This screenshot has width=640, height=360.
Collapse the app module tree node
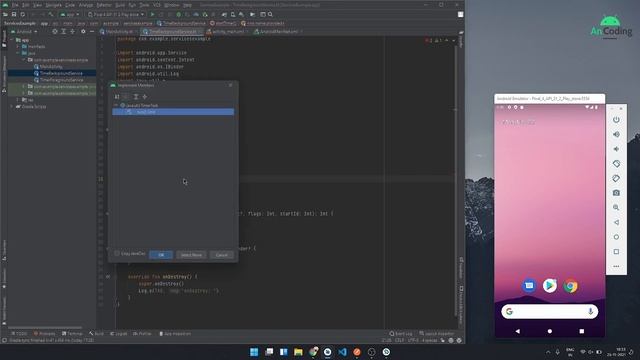tap(12, 40)
